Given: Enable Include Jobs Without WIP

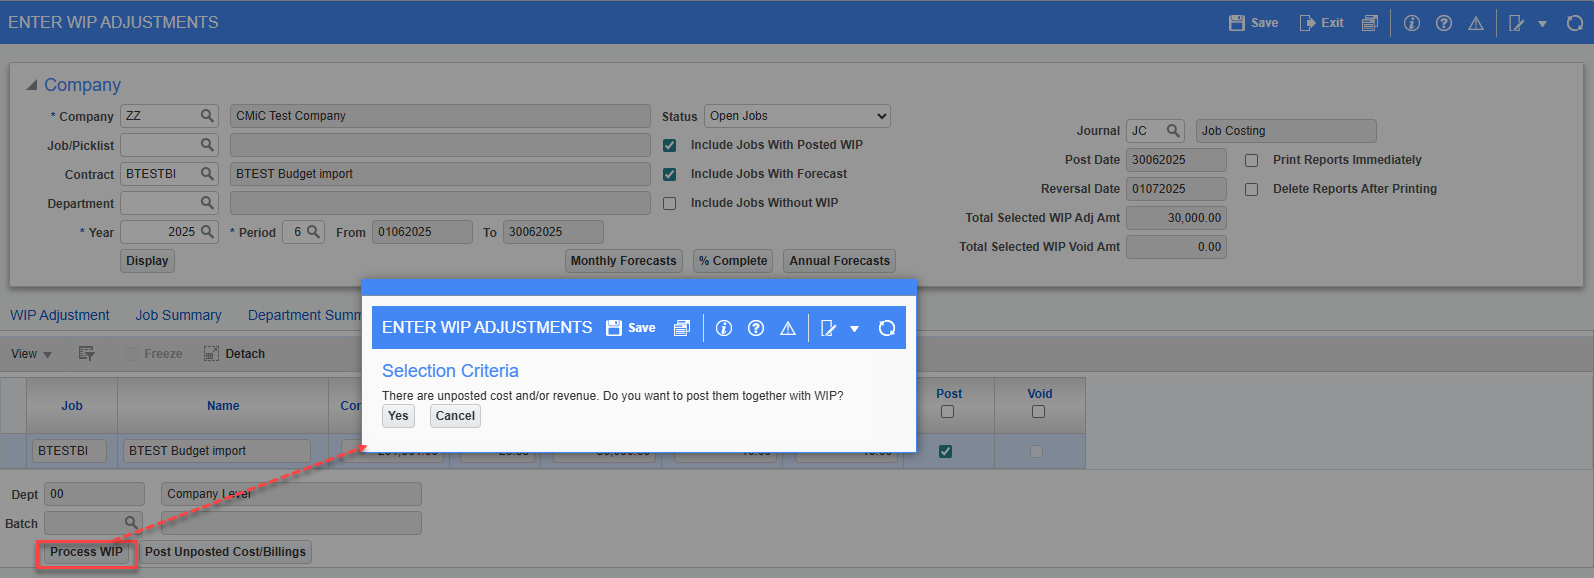Looking at the screenshot, I should pos(670,204).
